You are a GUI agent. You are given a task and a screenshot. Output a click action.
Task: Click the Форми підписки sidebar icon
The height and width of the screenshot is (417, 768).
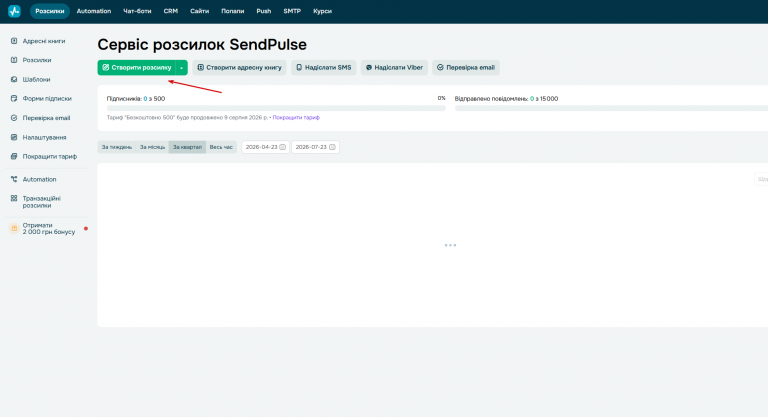click(14, 98)
